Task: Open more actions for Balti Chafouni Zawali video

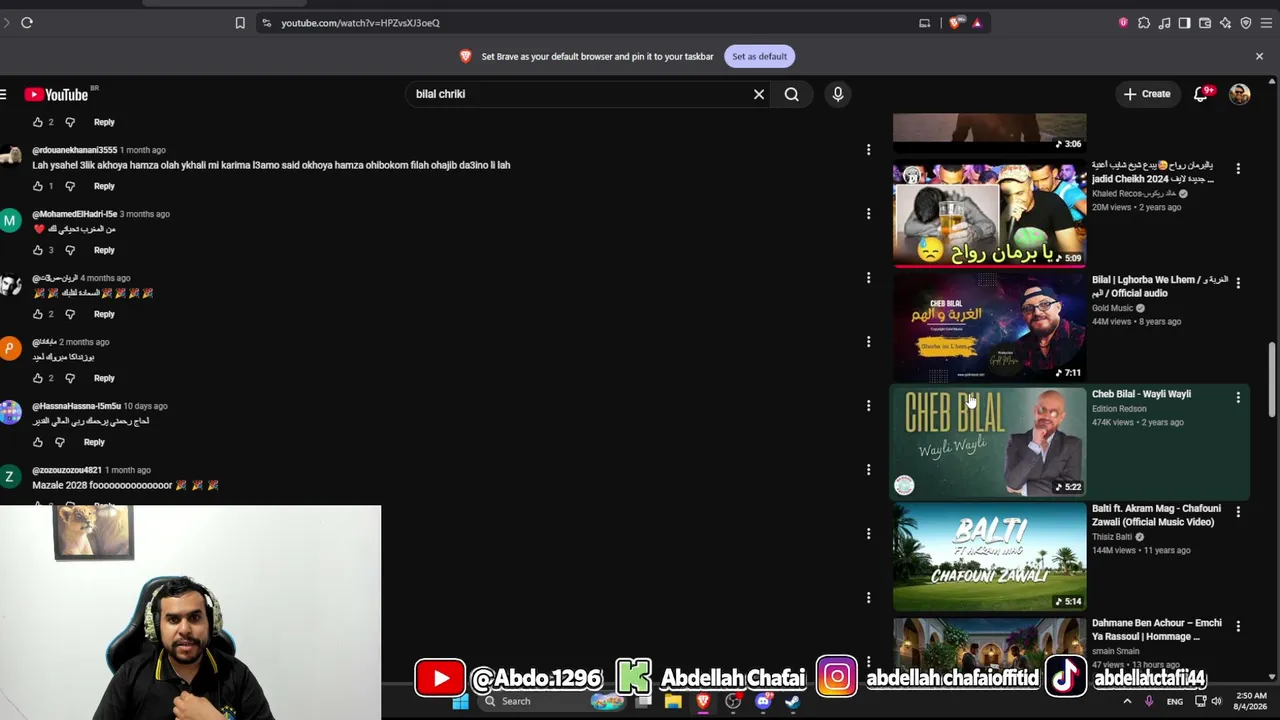Action: [x=1238, y=512]
